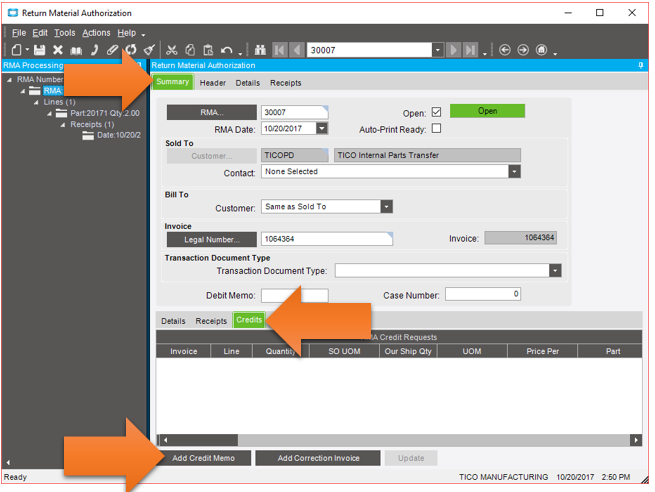655x492 pixels.
Task: Click the New document icon in toolbar
Action: pyautogui.click(x=16, y=50)
